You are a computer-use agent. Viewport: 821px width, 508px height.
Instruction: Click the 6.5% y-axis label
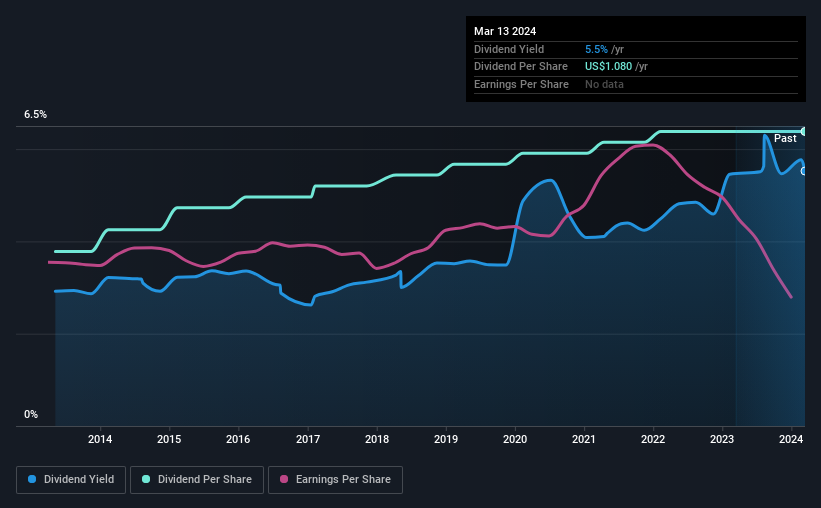[x=36, y=115]
